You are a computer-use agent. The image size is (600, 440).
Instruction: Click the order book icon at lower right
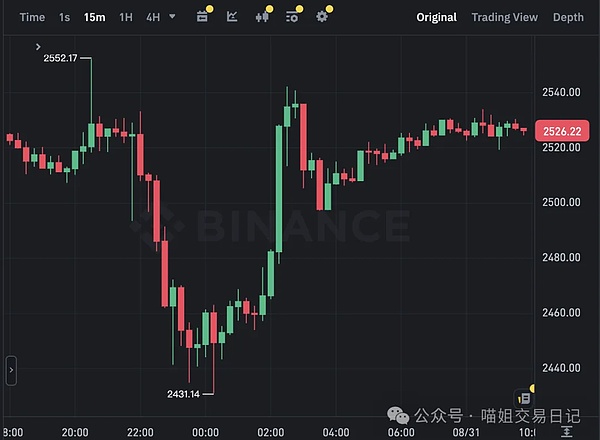pos(524,399)
